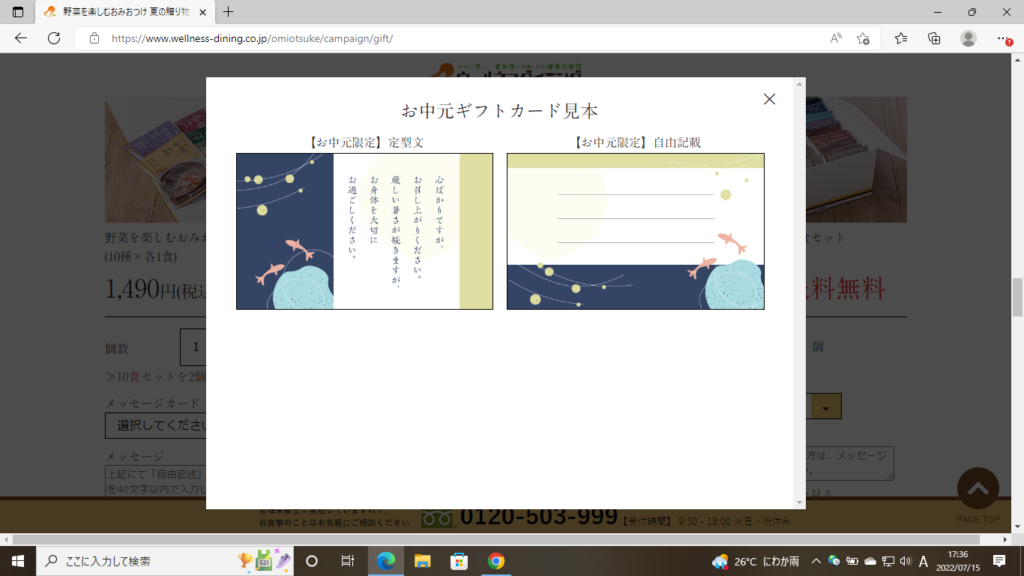
Task: Open the clock and calendar flyout
Action: [x=958, y=561]
